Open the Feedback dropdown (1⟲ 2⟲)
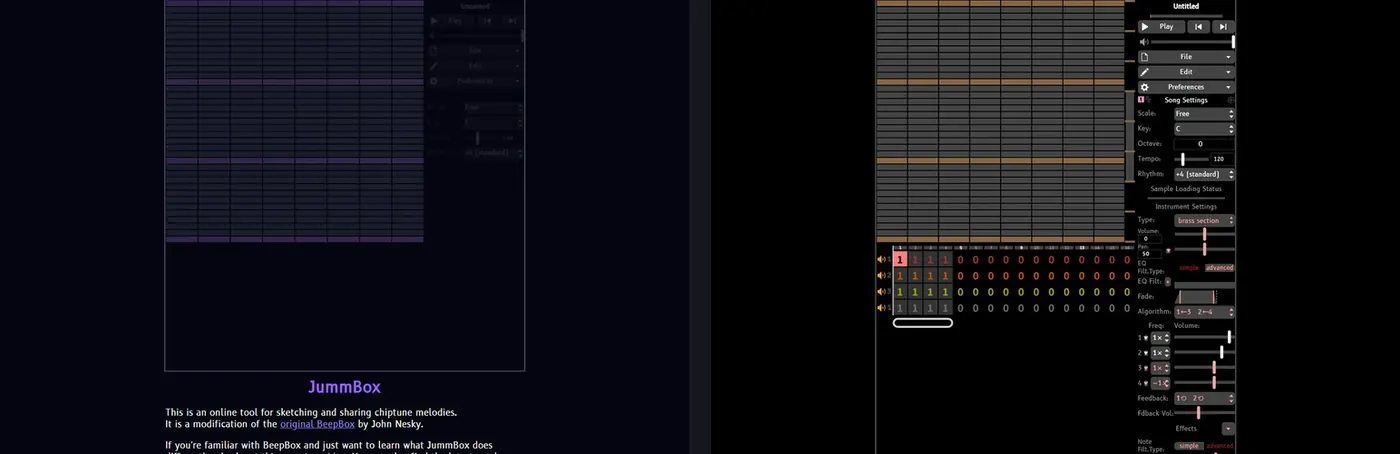 (x=1204, y=398)
